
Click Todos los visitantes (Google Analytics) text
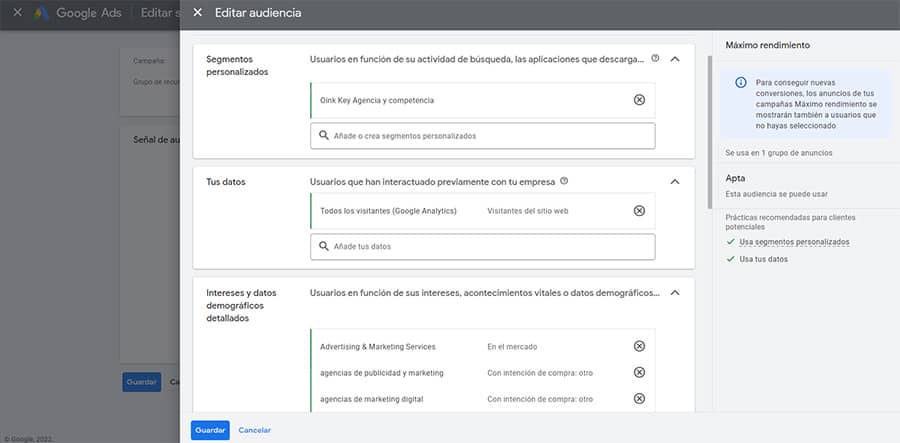point(388,211)
